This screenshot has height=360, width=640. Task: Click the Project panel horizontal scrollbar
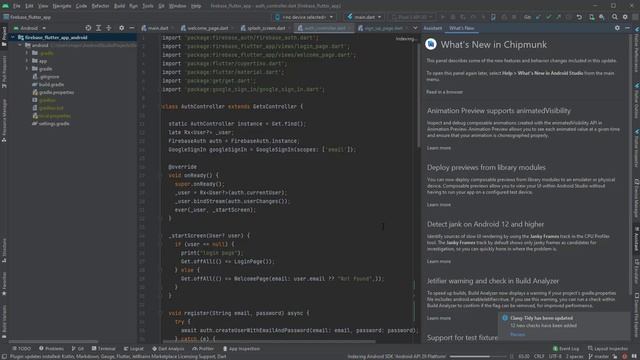point(53,341)
